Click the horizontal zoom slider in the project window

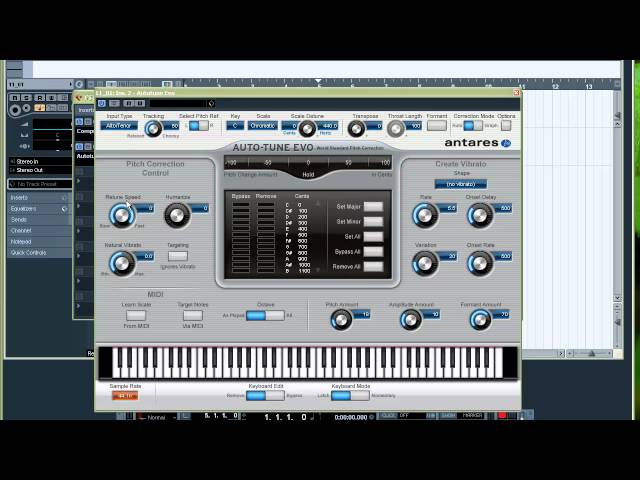coord(591,353)
